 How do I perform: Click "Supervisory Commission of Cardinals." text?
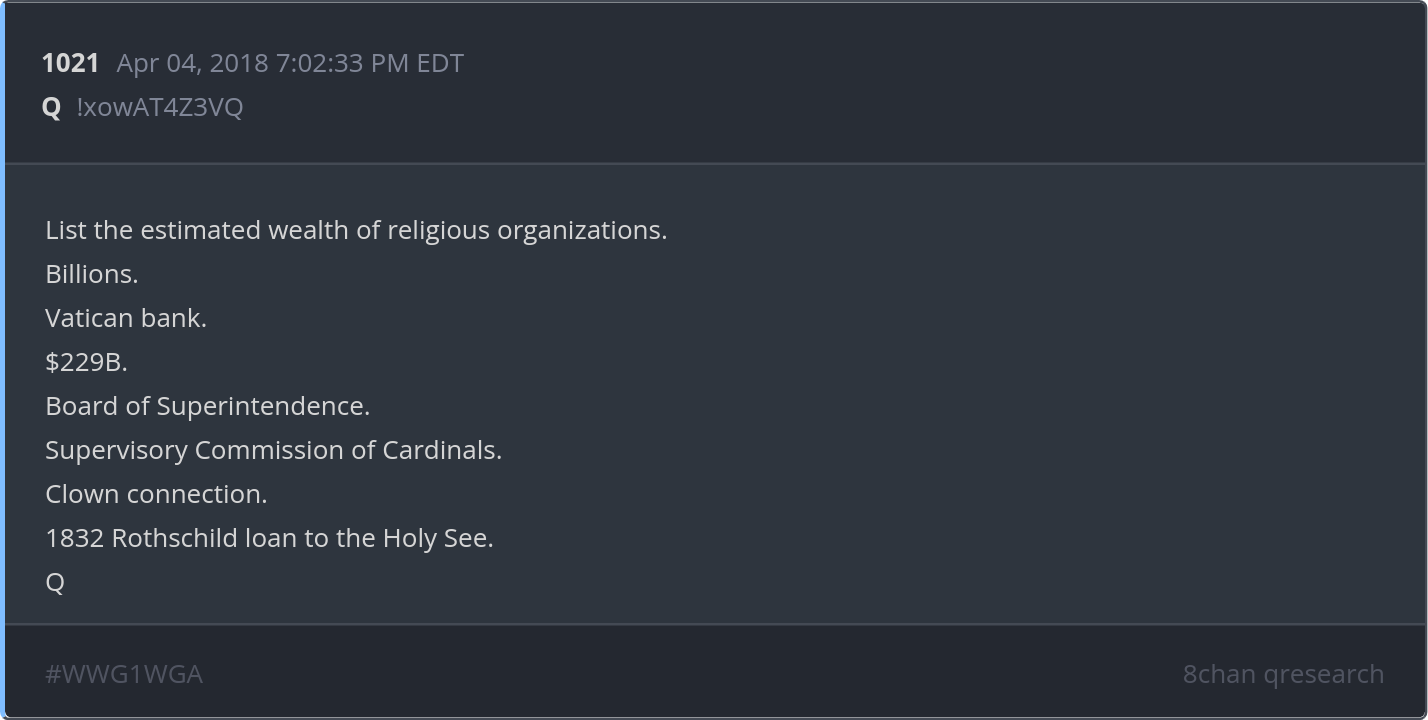[273, 450]
